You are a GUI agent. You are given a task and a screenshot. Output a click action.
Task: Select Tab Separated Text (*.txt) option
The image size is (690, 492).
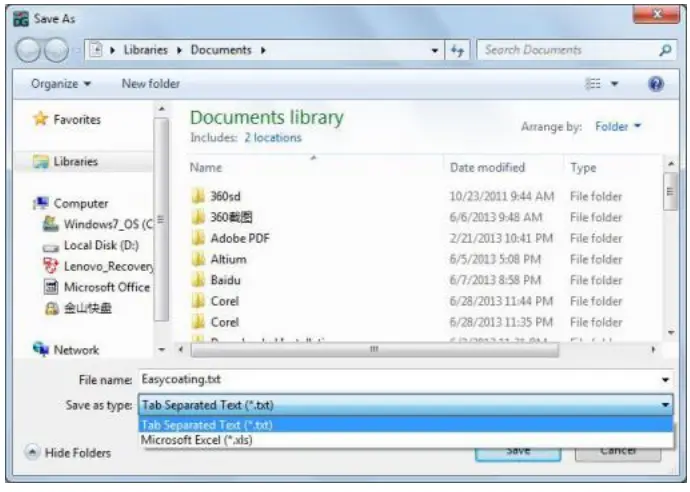(x=406, y=425)
